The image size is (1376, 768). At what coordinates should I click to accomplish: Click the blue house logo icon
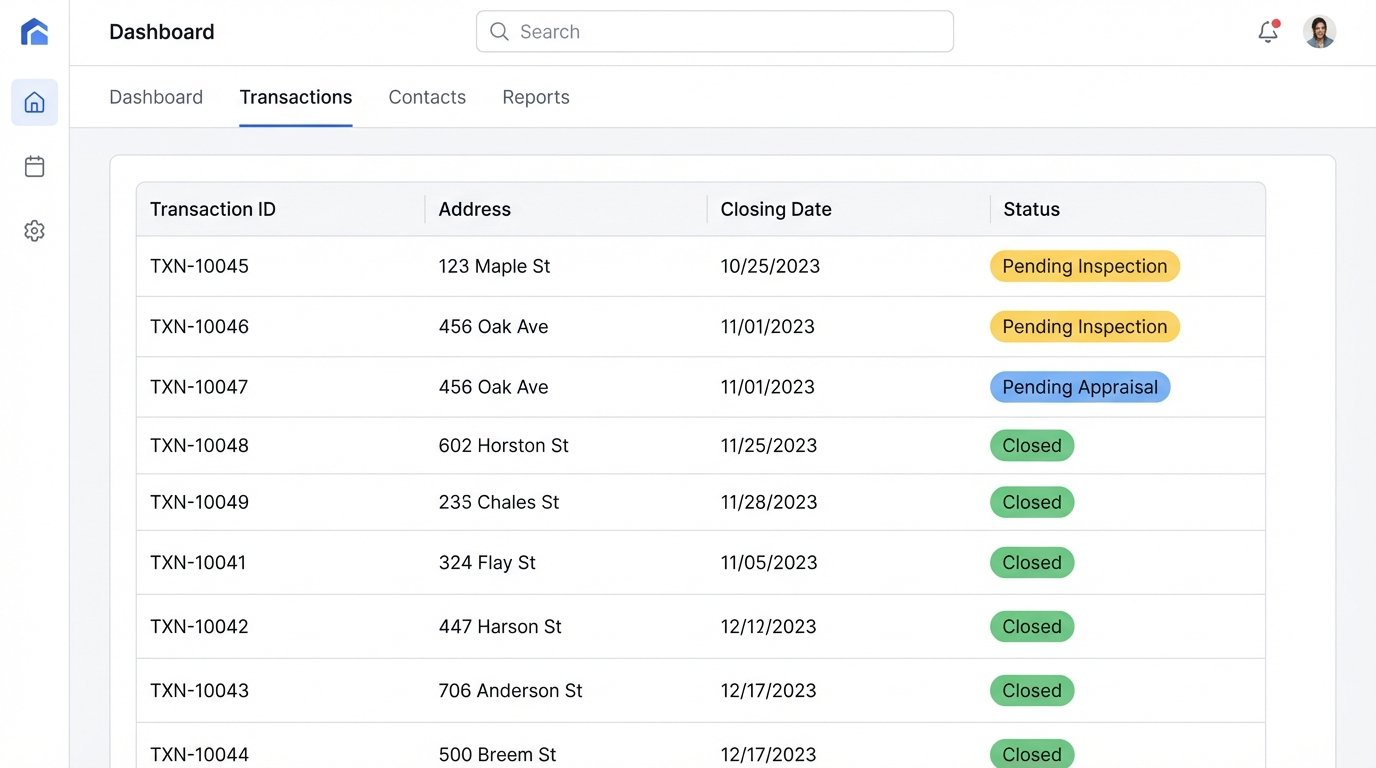coord(34,32)
